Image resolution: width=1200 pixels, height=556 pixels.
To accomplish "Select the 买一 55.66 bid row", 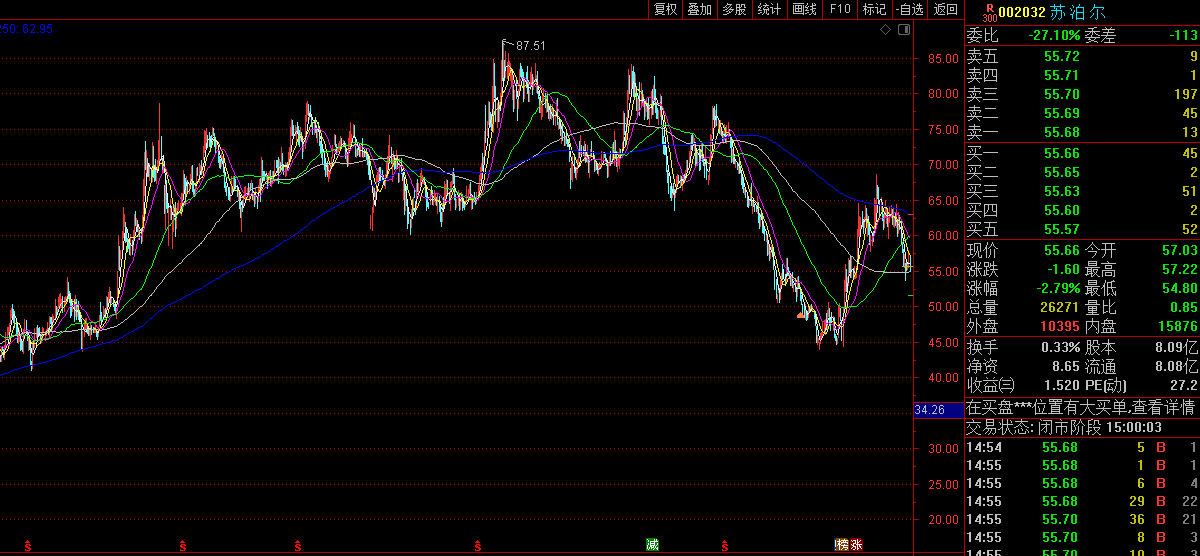I will (x=1082, y=153).
